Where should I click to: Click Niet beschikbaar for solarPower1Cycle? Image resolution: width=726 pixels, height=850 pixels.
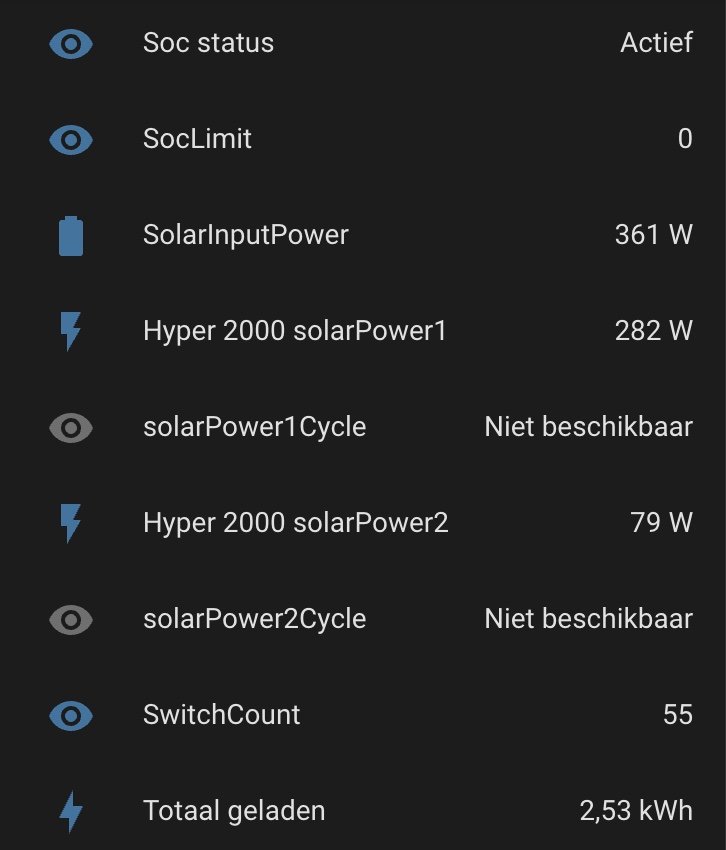589,427
